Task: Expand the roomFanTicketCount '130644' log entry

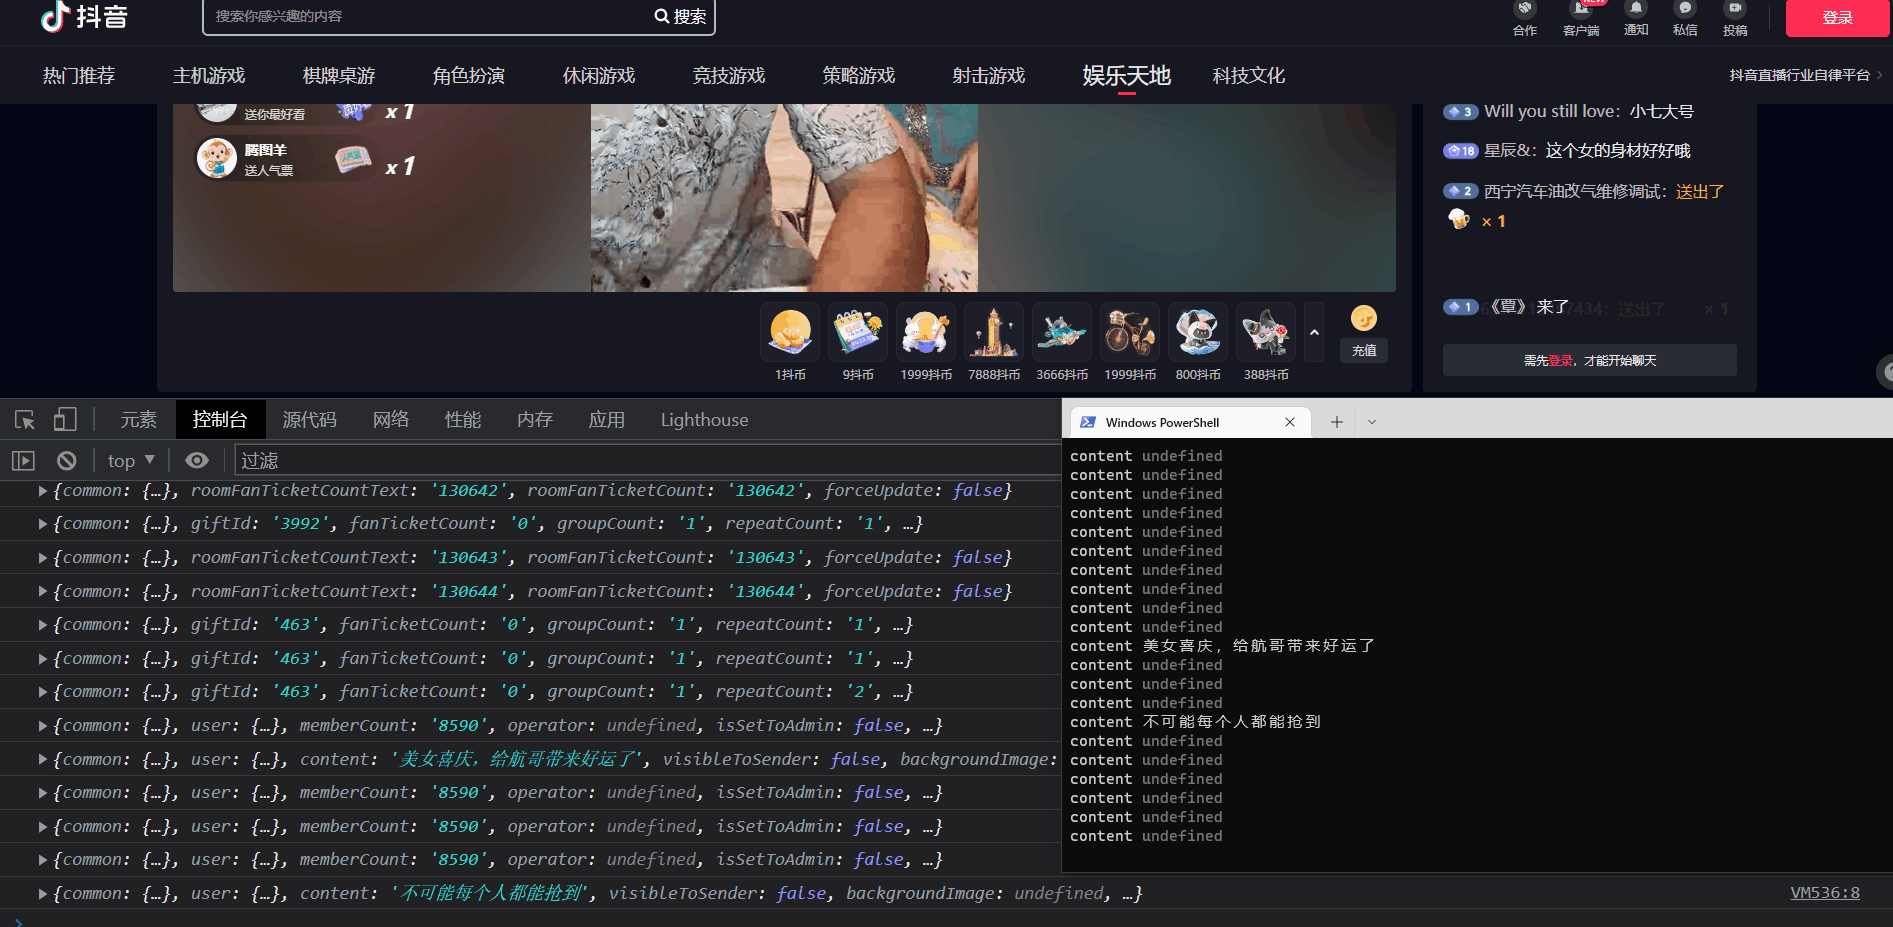Action: (x=42, y=592)
